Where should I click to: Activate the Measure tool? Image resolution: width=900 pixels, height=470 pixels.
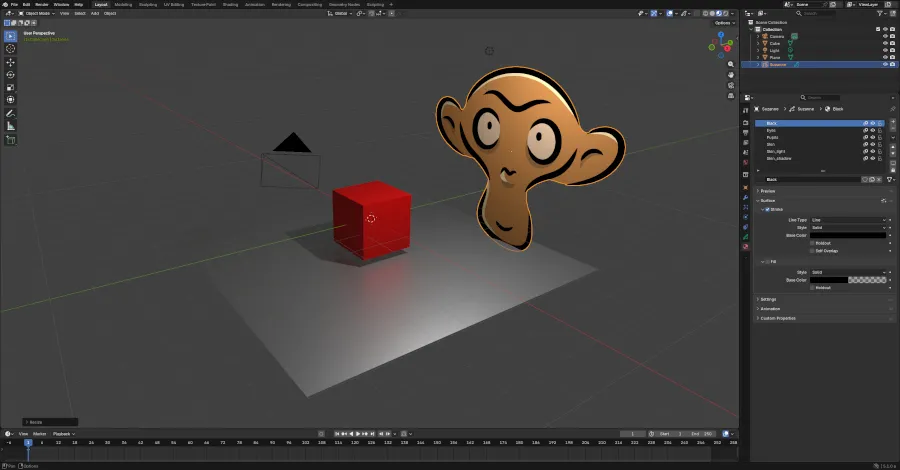[x=11, y=126]
